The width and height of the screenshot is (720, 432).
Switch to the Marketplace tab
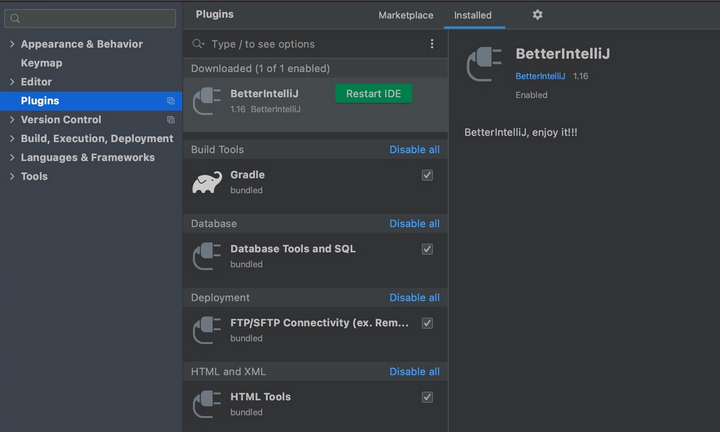tap(405, 15)
